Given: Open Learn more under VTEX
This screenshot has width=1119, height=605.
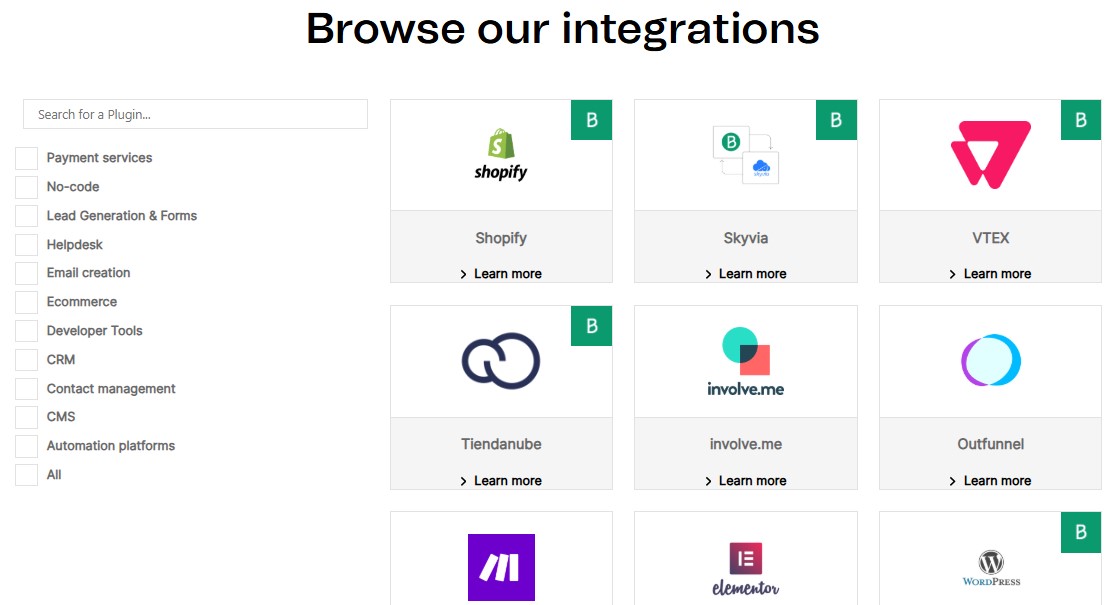Looking at the screenshot, I should pos(991,274).
